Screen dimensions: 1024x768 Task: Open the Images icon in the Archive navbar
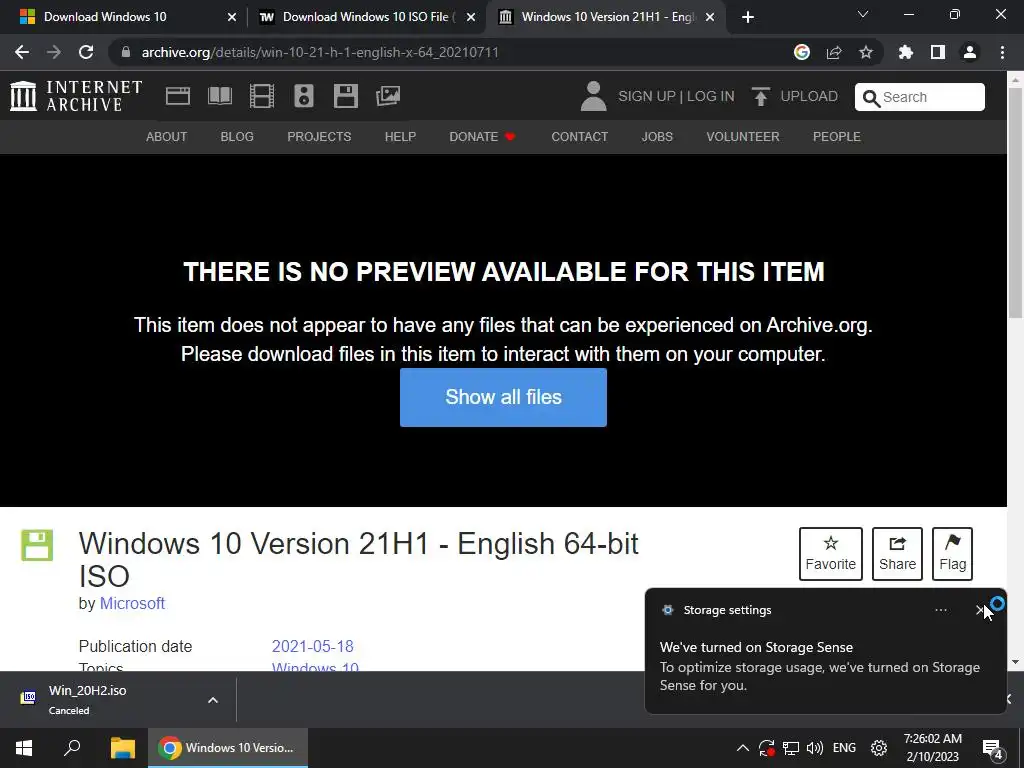point(388,96)
